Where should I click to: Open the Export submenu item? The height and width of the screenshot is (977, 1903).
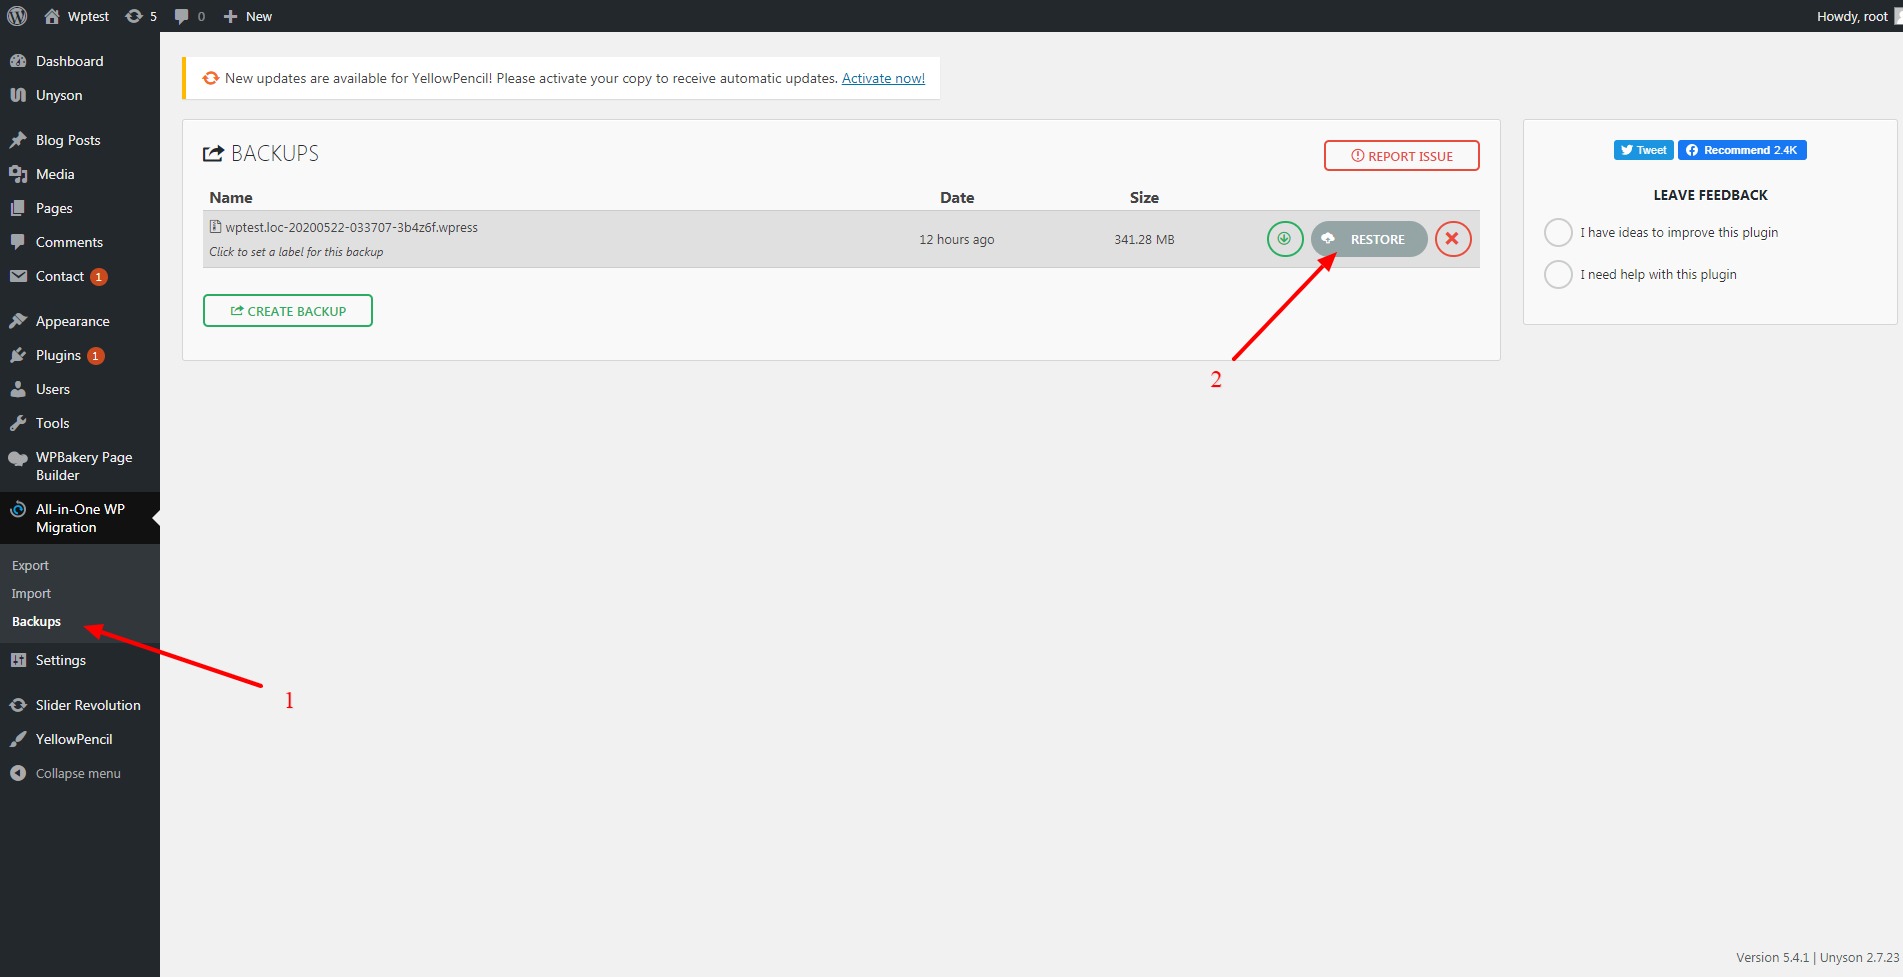coord(30,565)
